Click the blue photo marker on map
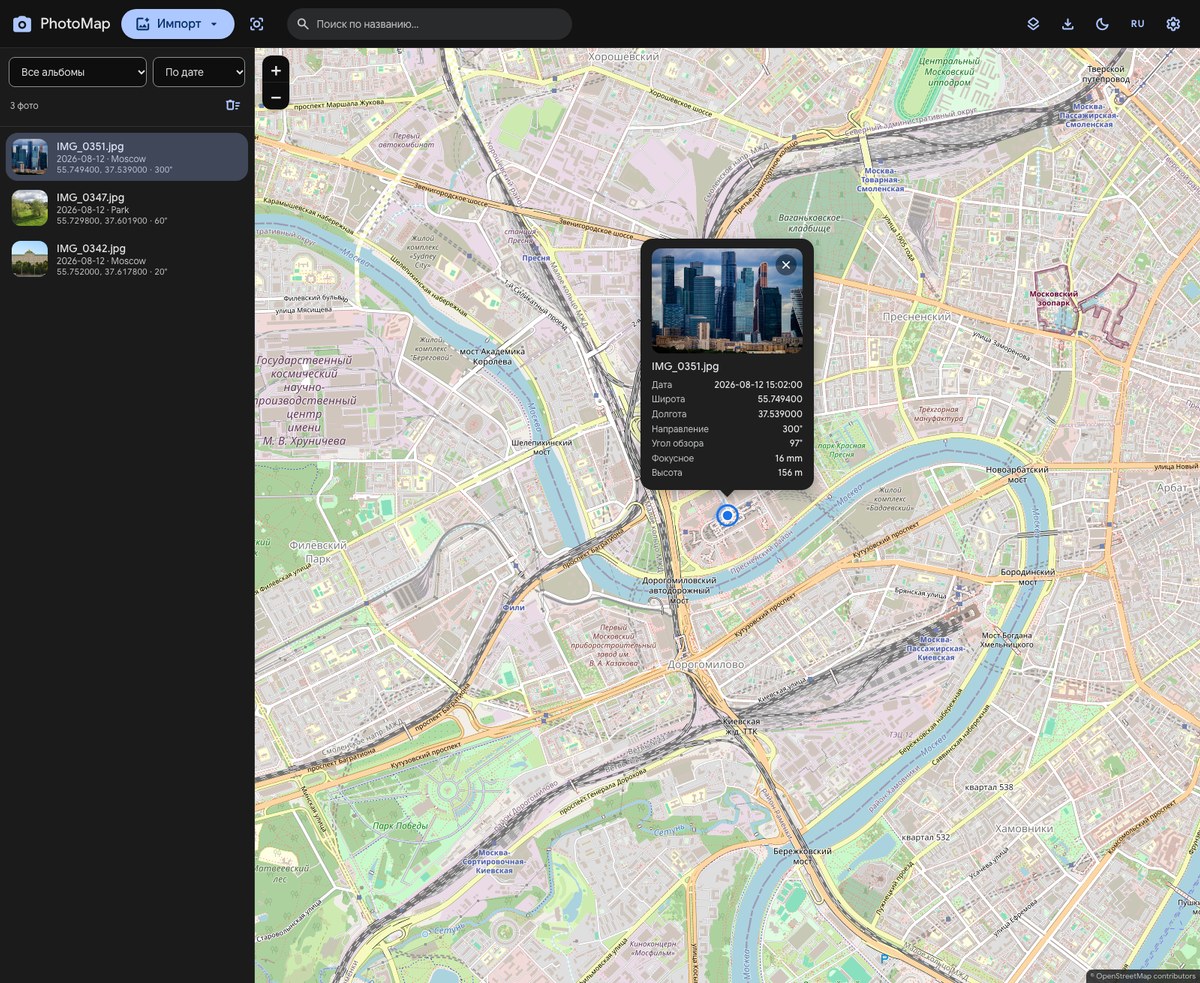The width and height of the screenshot is (1200, 983). [727, 516]
